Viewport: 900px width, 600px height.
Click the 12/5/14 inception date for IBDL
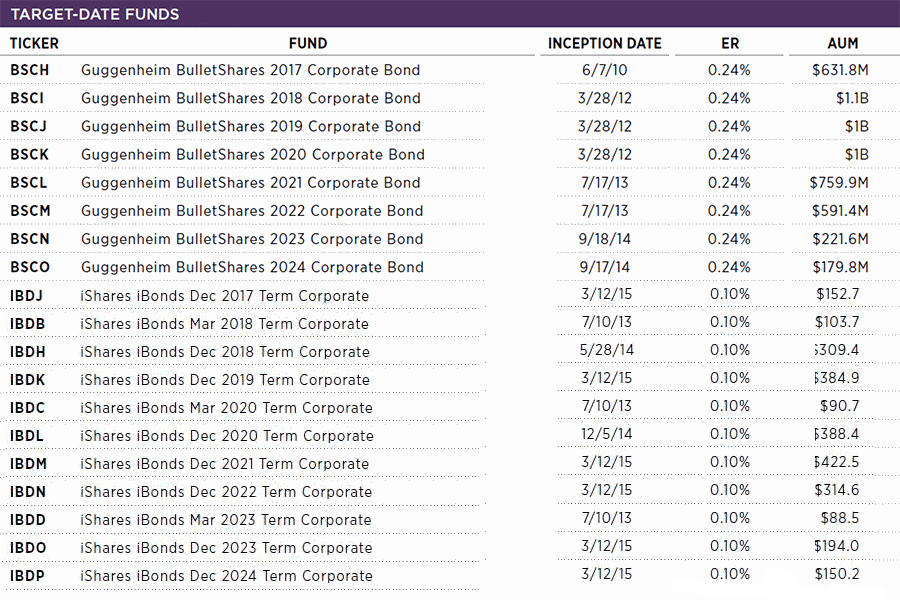pos(605,434)
